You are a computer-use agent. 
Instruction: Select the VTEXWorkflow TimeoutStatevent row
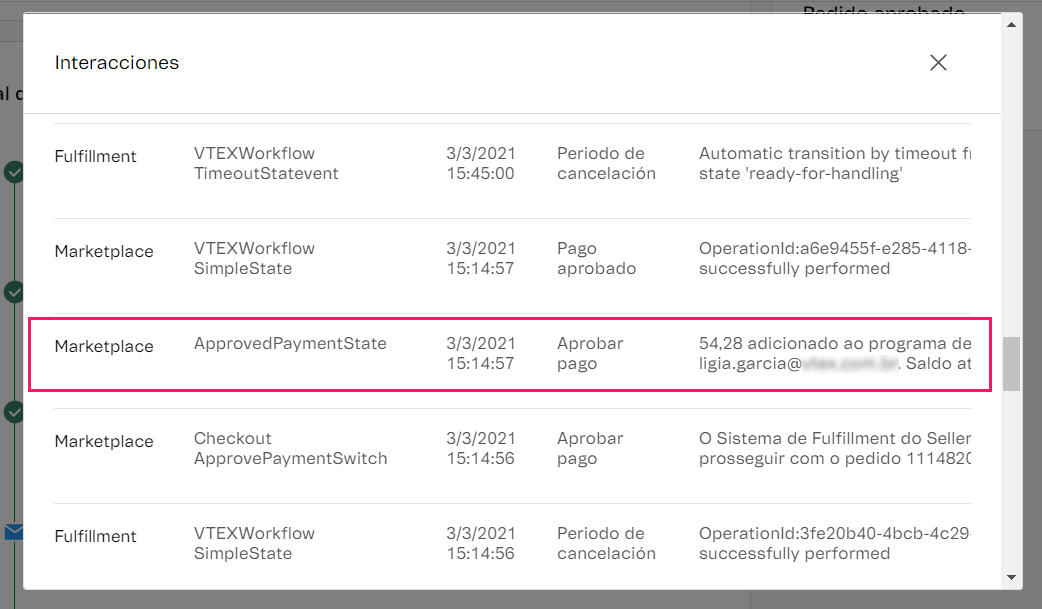coord(500,164)
